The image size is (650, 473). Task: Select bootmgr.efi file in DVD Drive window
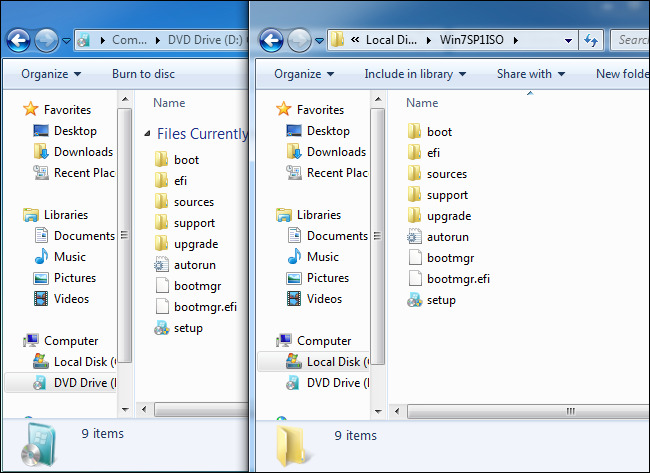pyautogui.click(x=196, y=307)
